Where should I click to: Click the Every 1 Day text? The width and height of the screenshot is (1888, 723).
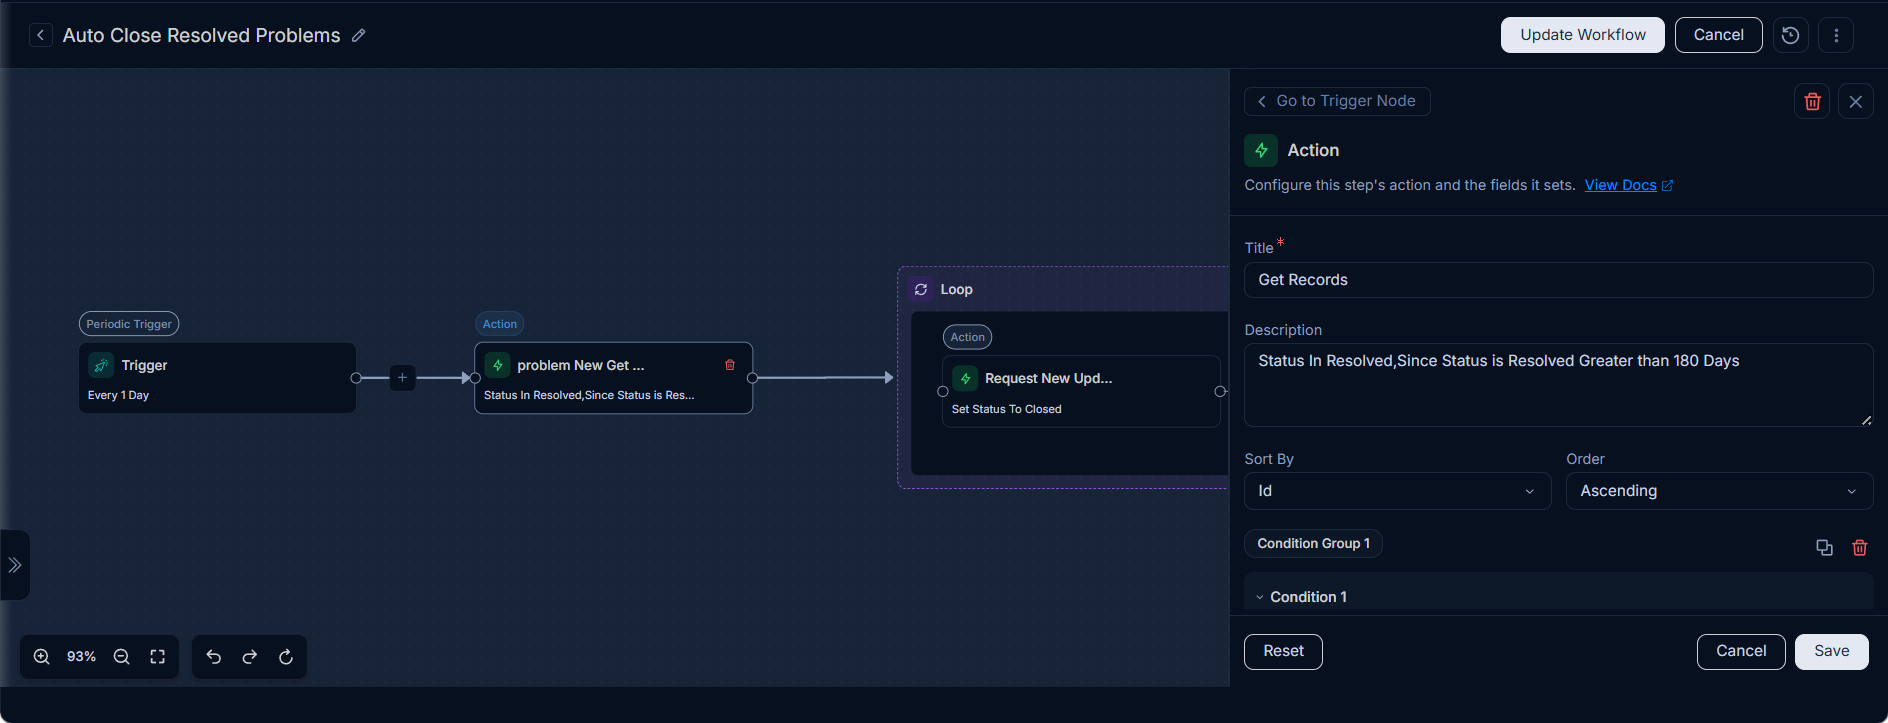[118, 395]
